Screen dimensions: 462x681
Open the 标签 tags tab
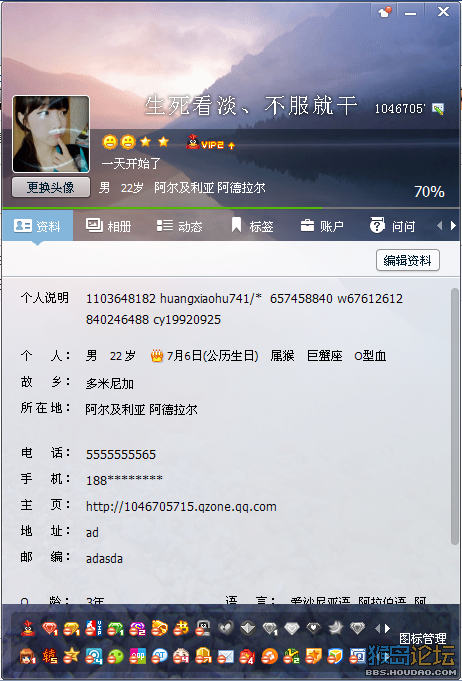coord(252,225)
